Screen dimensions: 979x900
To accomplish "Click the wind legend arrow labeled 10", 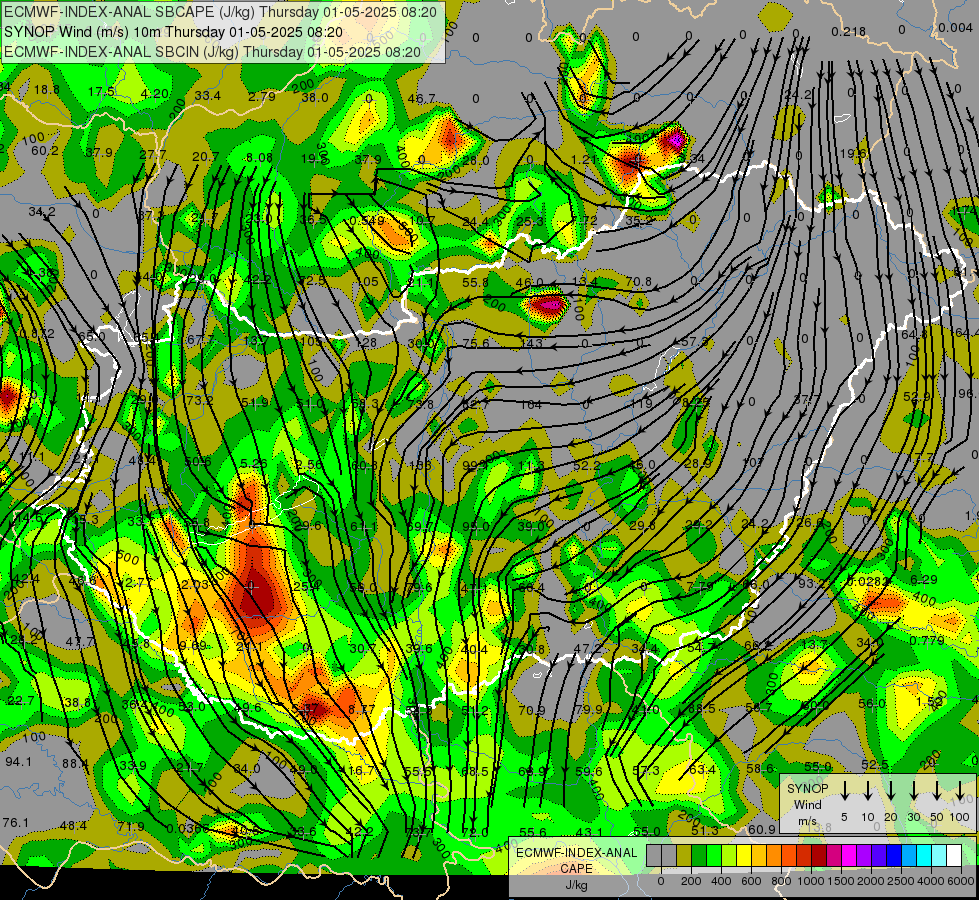I will [867, 791].
